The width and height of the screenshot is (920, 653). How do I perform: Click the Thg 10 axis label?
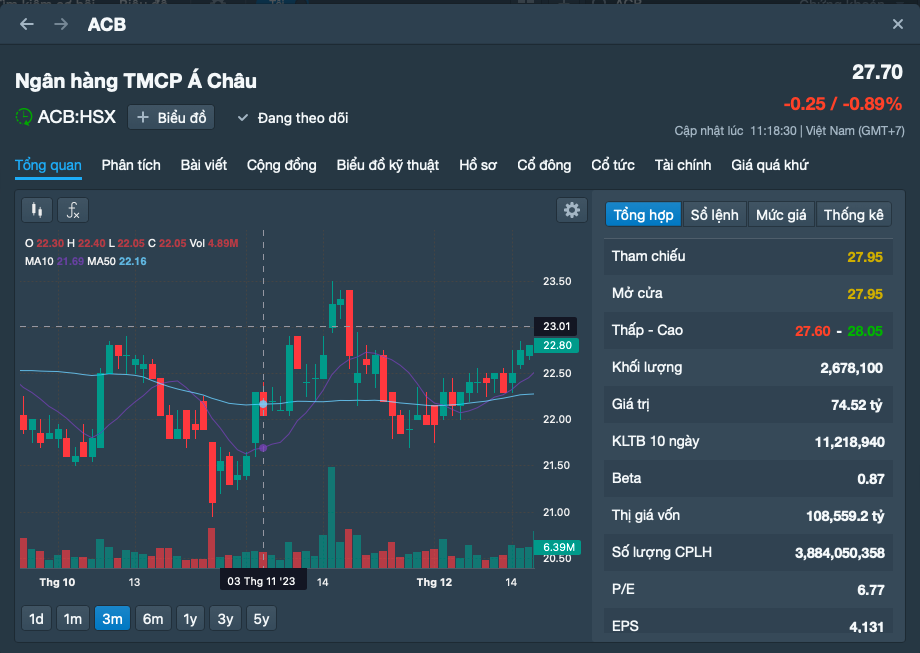[57, 582]
